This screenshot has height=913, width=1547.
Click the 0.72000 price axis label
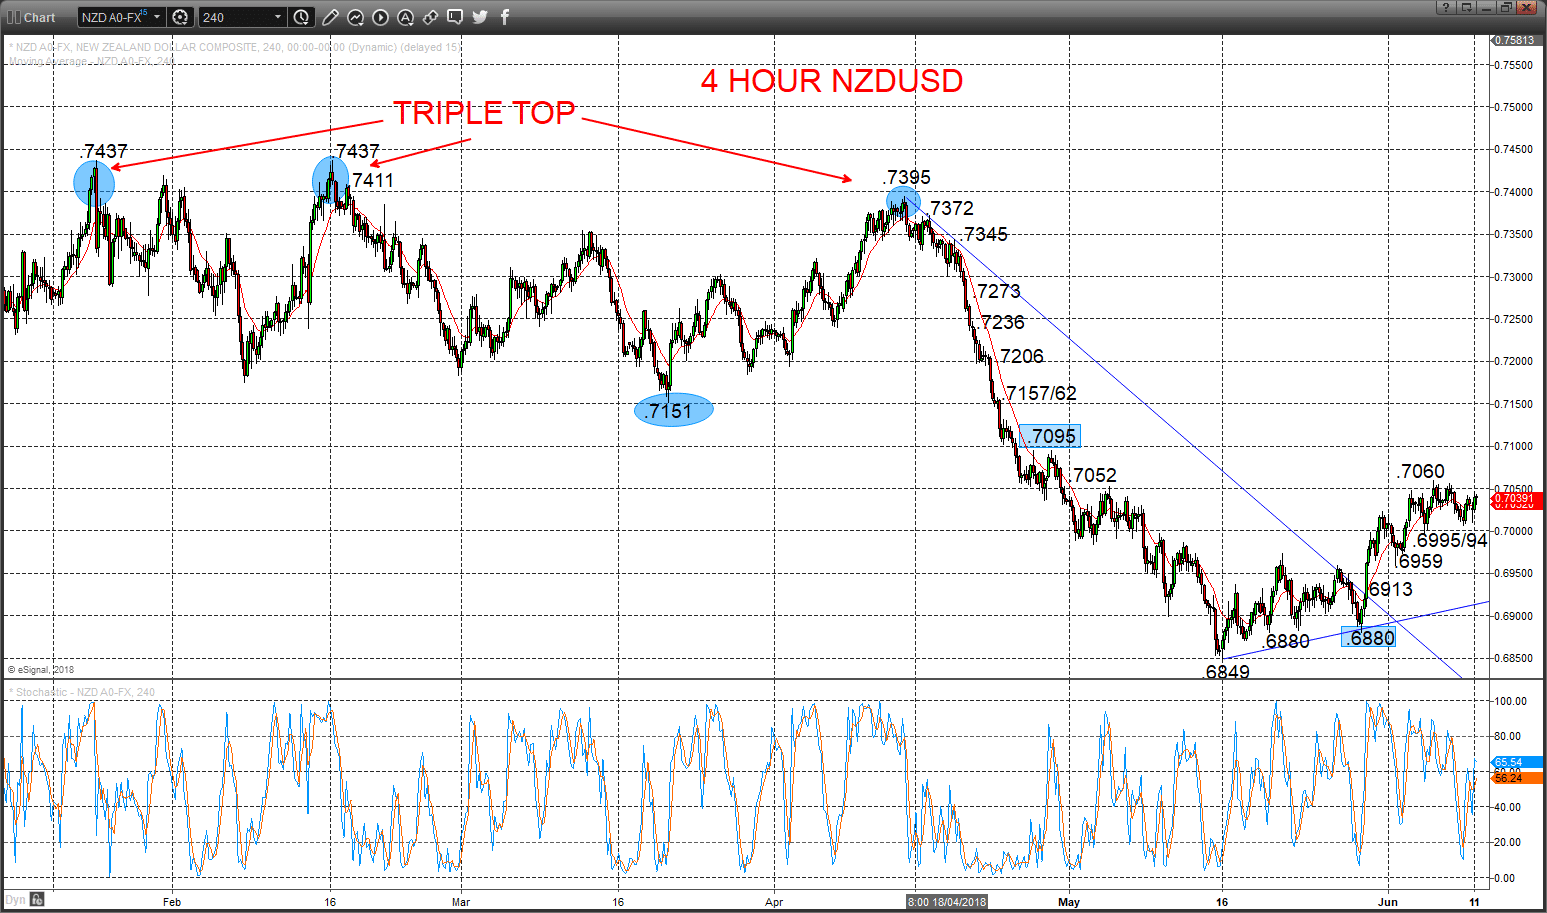1513,361
